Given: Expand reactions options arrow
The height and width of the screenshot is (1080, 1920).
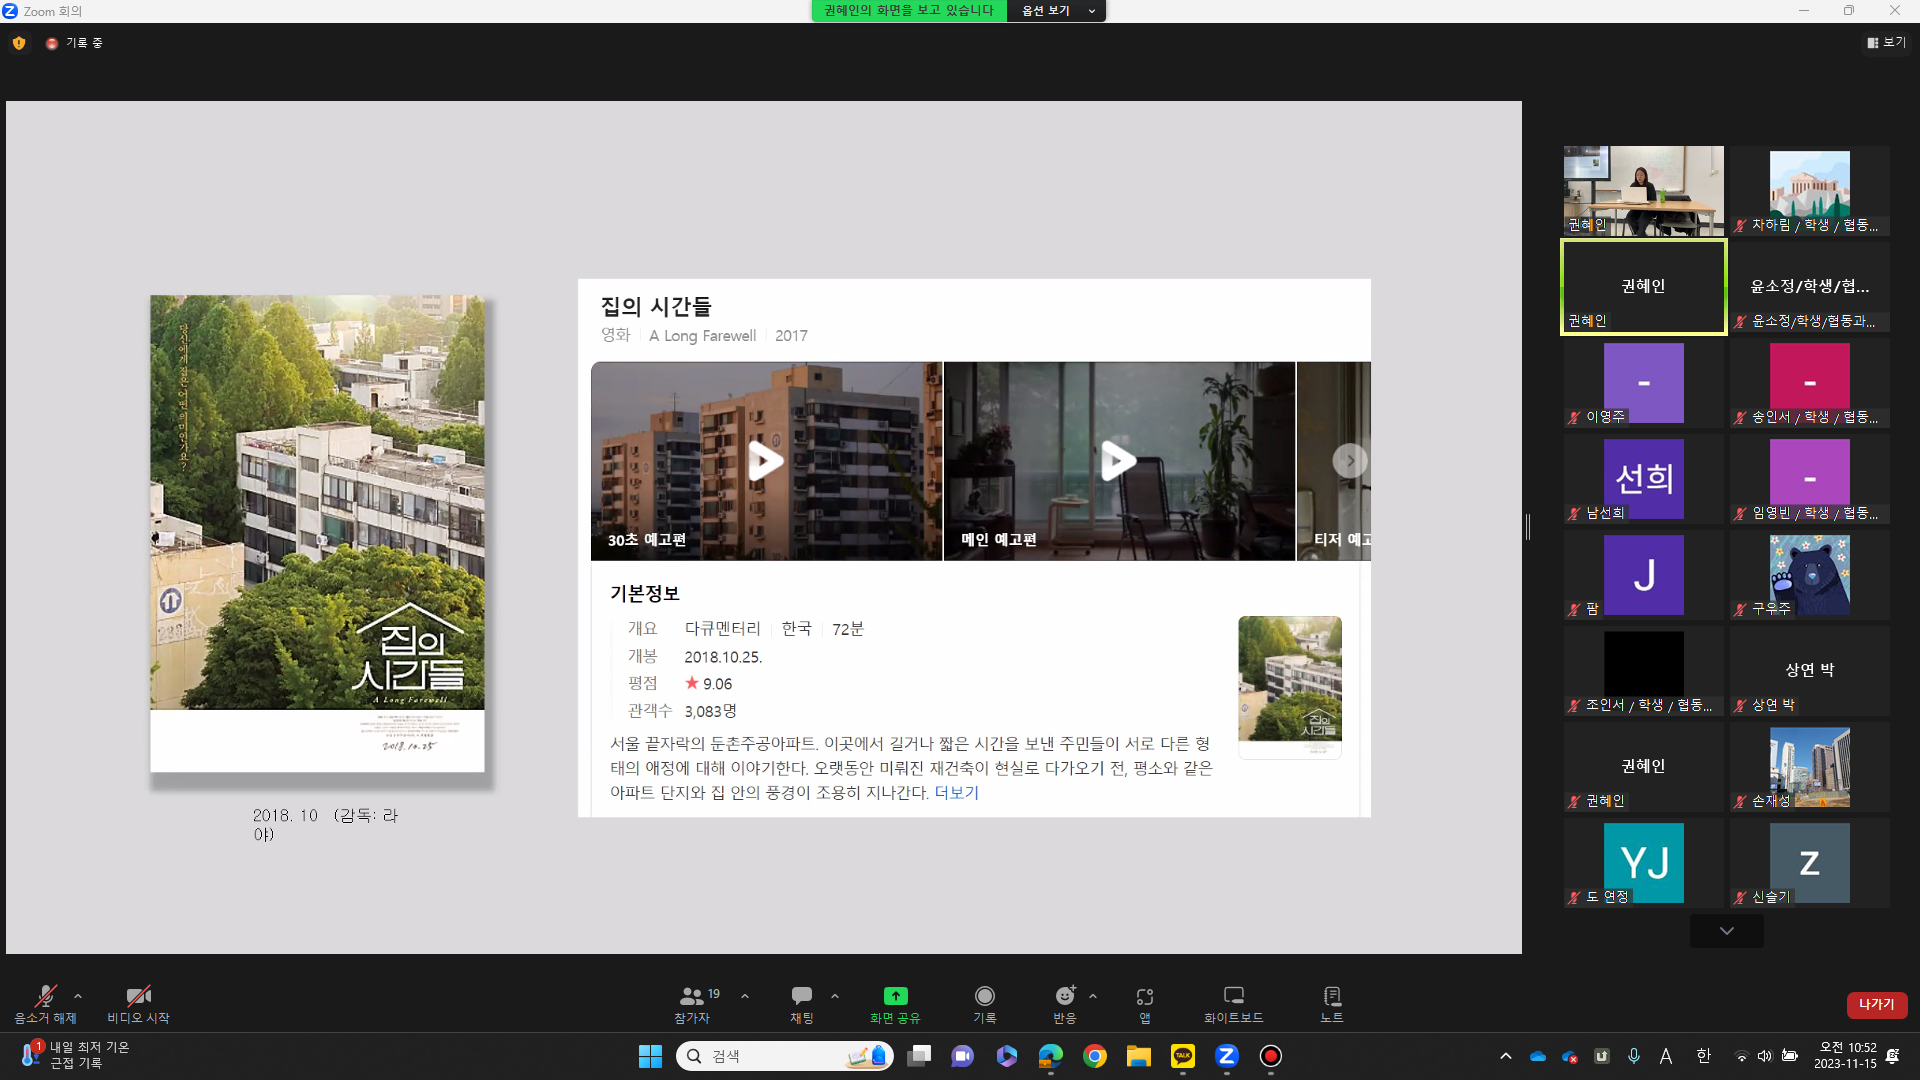Looking at the screenshot, I should [1093, 996].
